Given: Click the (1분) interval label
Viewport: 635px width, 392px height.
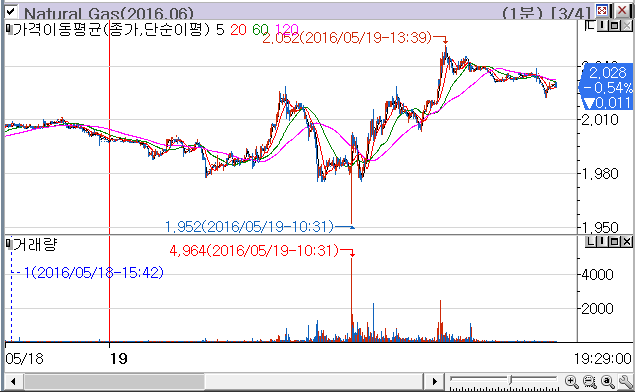Looking at the screenshot, I should coord(522,14).
